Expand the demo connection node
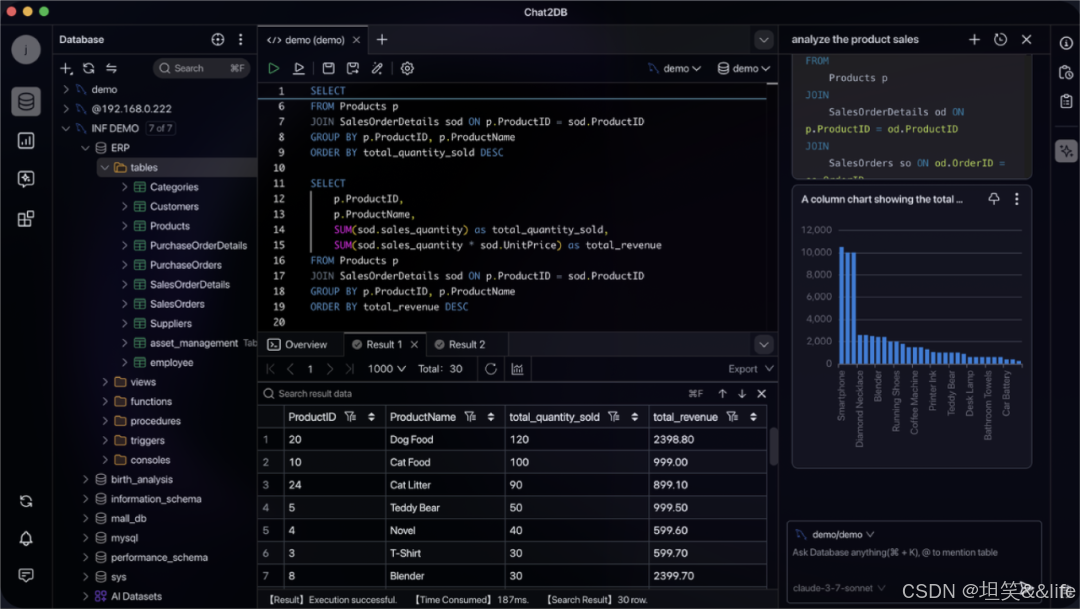The image size is (1080, 609). point(66,90)
